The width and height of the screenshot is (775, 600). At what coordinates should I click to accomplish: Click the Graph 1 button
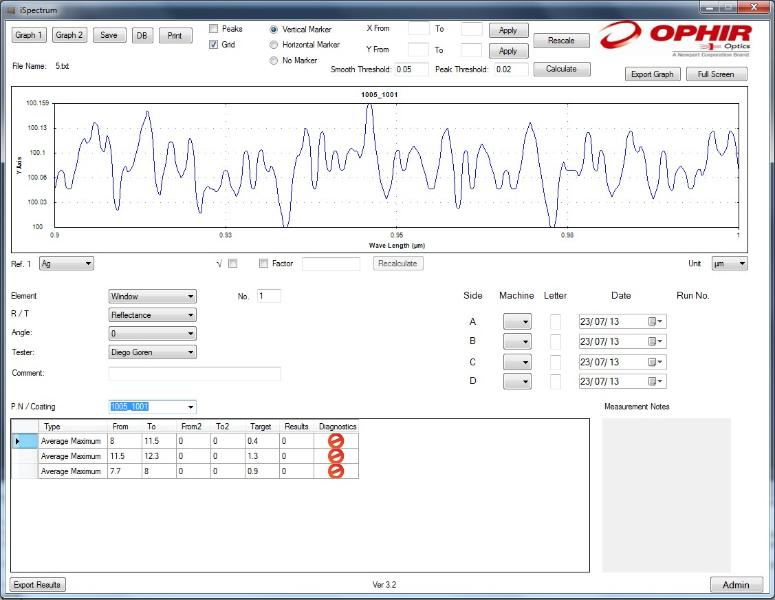tap(29, 35)
